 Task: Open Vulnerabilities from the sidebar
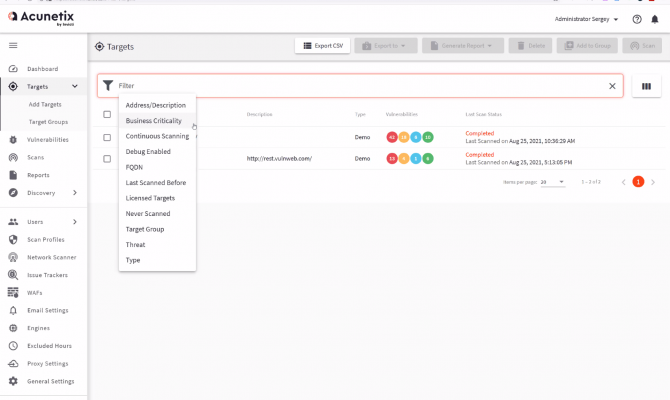[47, 140]
